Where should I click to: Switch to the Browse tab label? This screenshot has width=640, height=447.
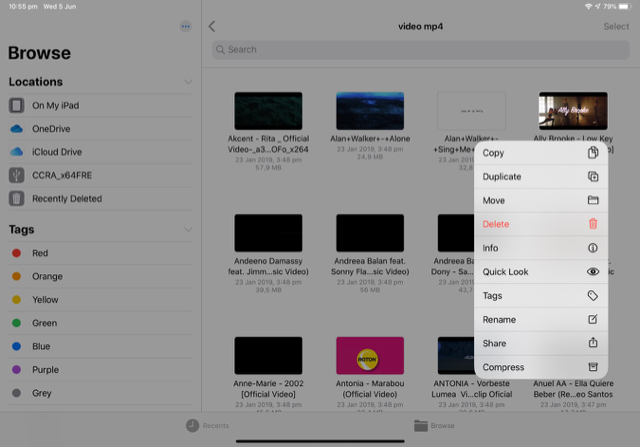pyautogui.click(x=442, y=425)
